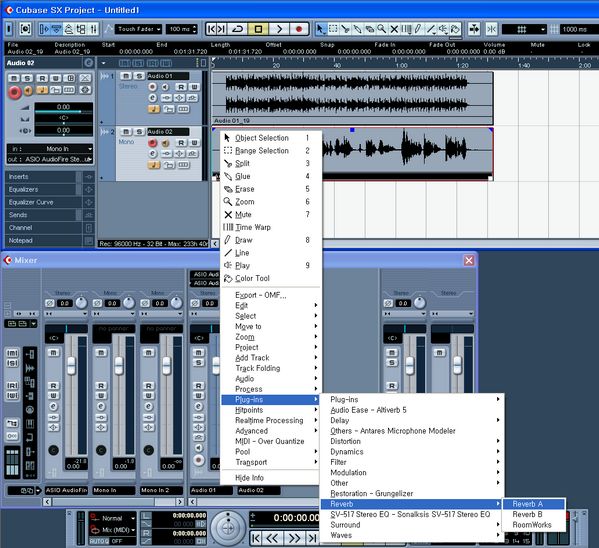Open the Realtime Processing submenu
Viewport: 599px width, 548px height.
click(270, 420)
